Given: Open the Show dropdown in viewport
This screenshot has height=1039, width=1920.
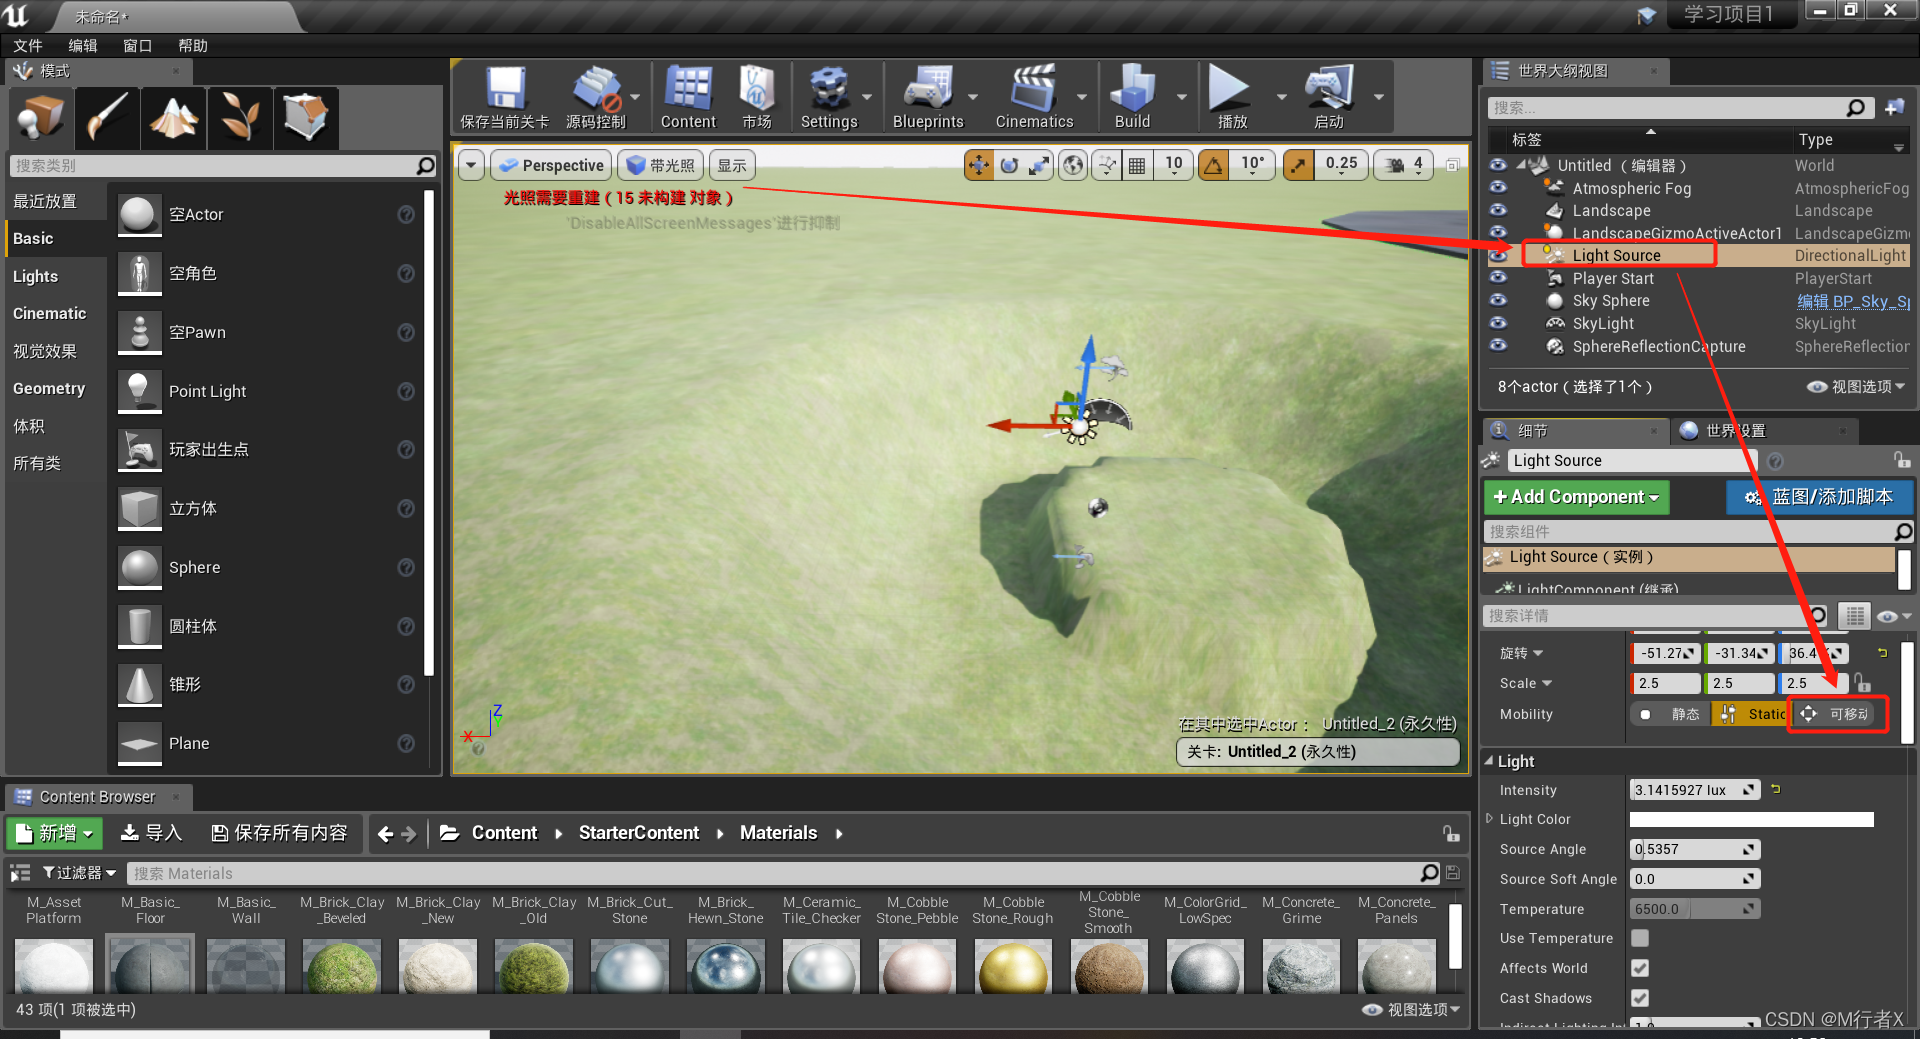Looking at the screenshot, I should click(732, 165).
